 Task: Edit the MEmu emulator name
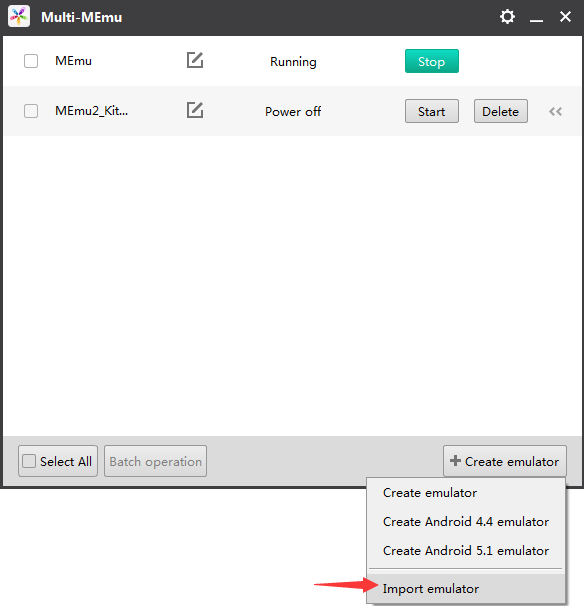point(195,60)
